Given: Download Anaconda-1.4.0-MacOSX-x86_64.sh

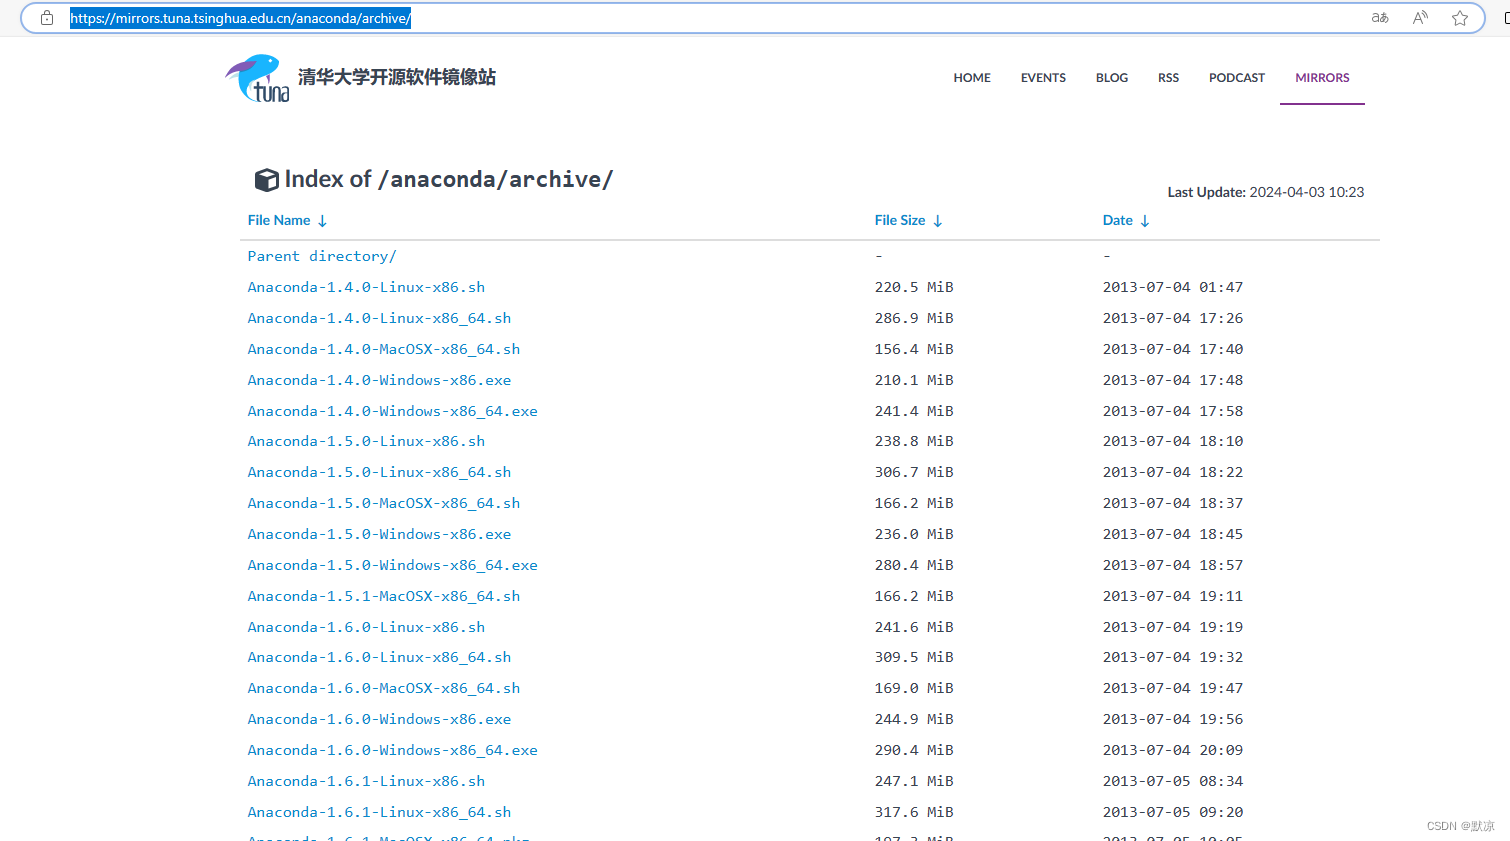Looking at the screenshot, I should (384, 350).
